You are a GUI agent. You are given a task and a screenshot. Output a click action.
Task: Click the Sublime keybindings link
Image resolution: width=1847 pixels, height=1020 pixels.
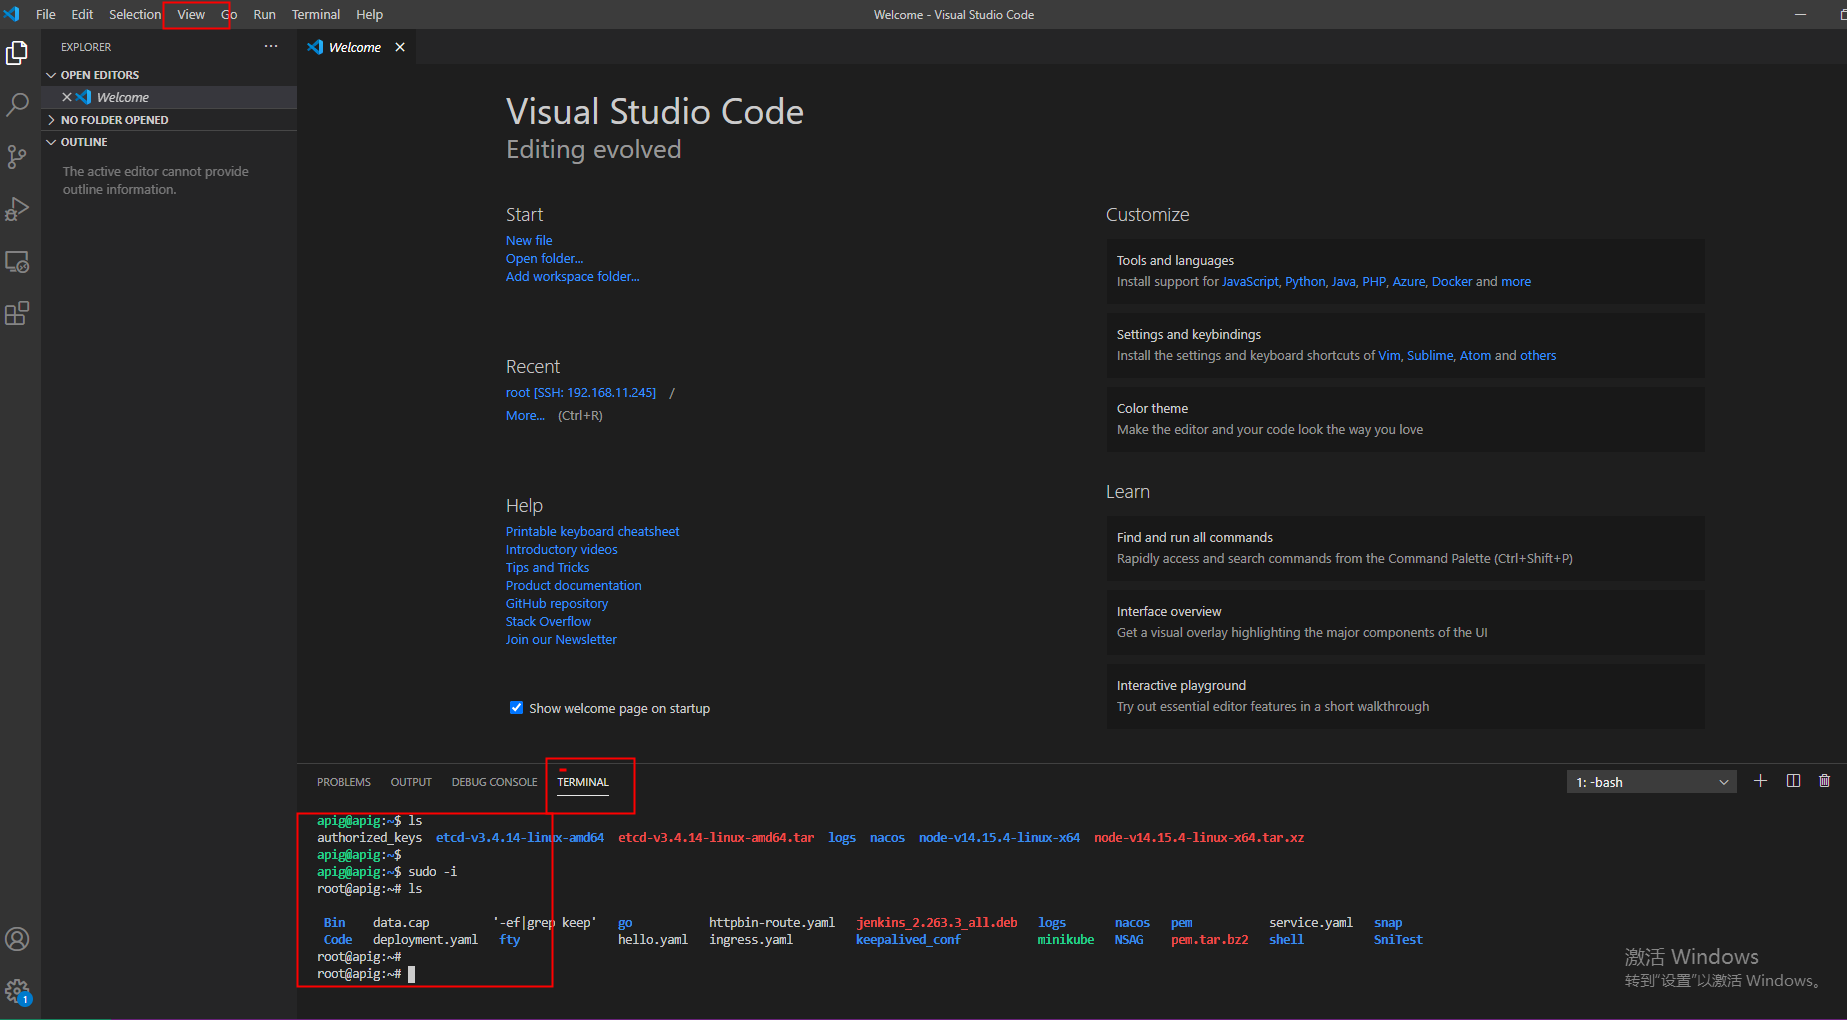1430,355
